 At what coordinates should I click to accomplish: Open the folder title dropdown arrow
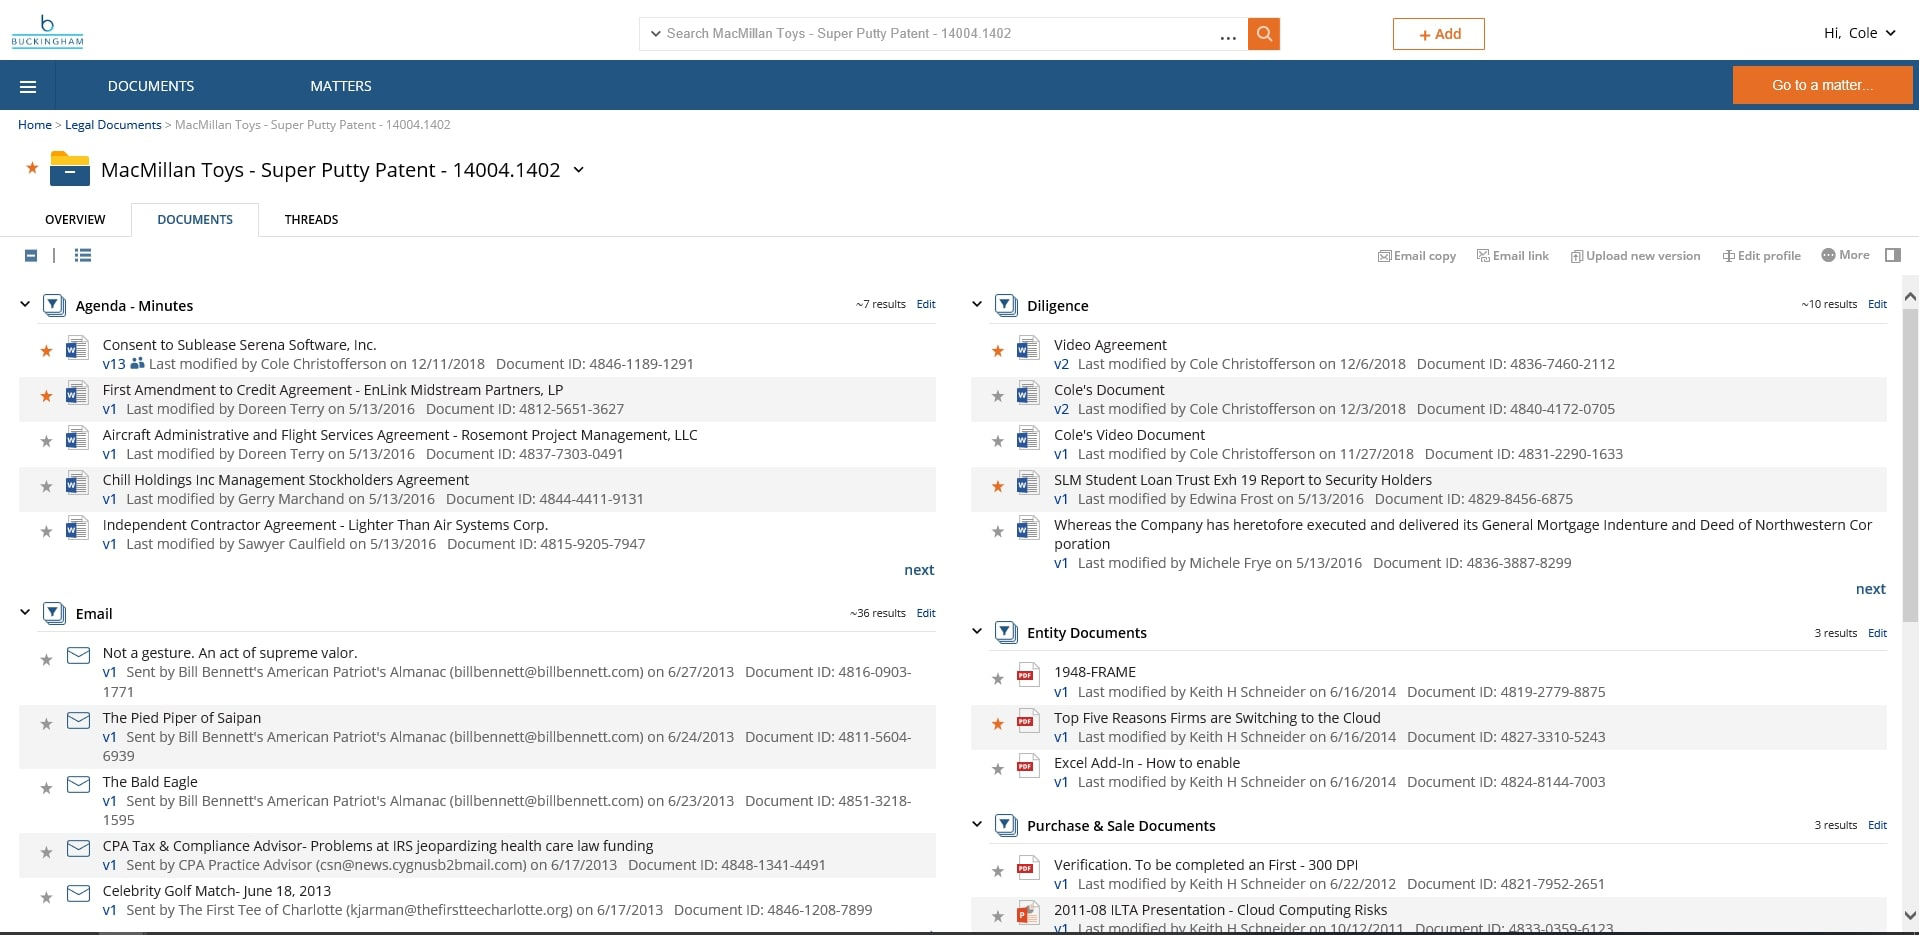click(579, 170)
